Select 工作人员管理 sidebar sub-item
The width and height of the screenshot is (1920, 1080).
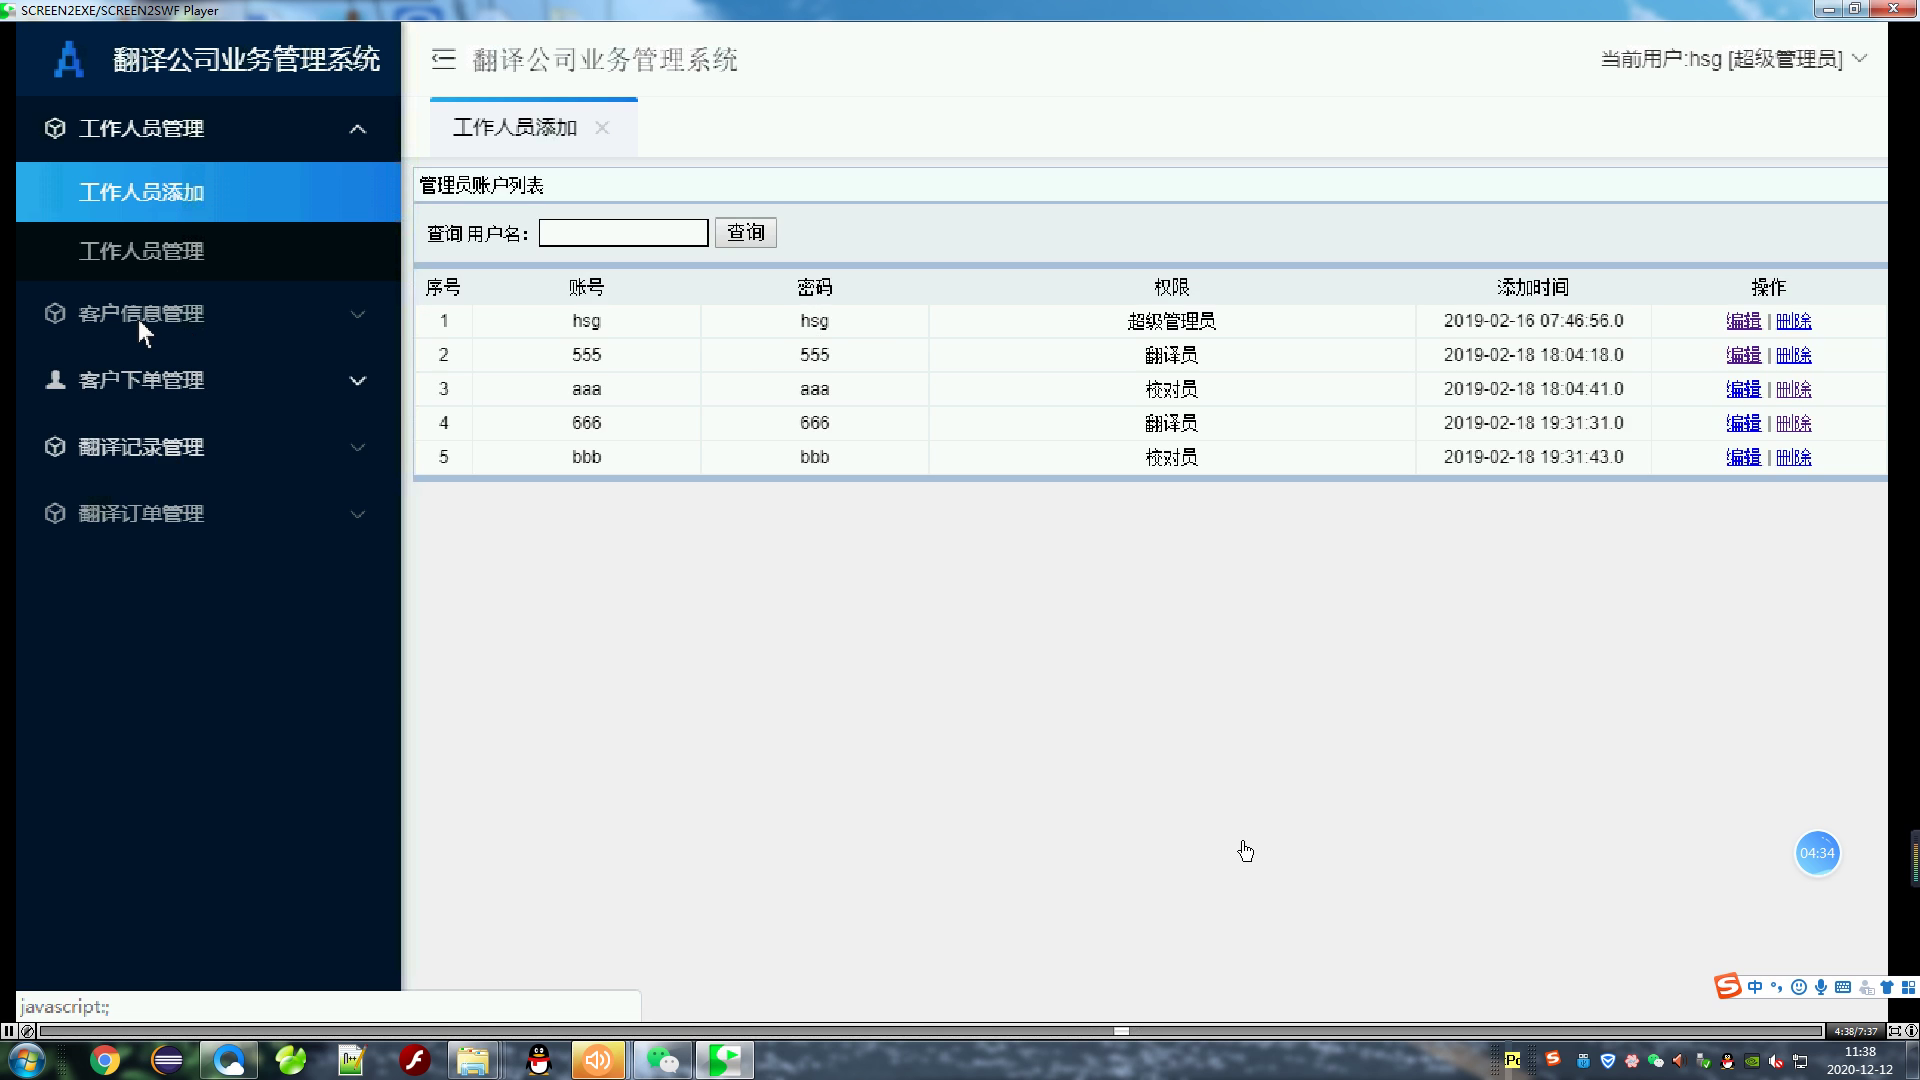tap(208, 251)
